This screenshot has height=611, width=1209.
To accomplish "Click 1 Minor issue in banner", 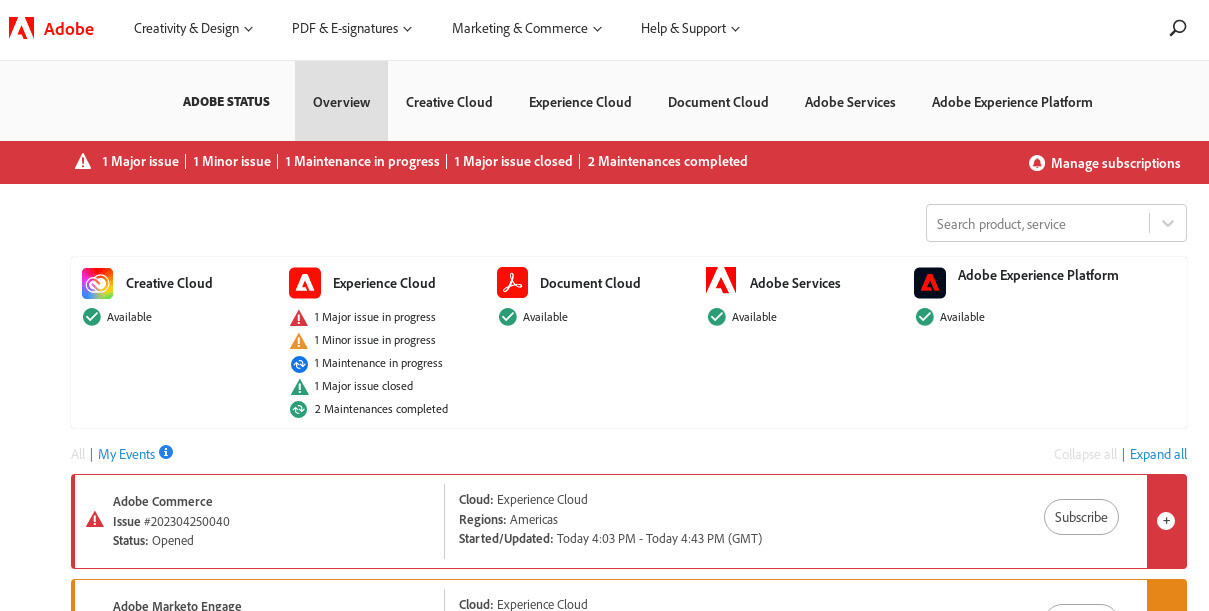I will [232, 161].
